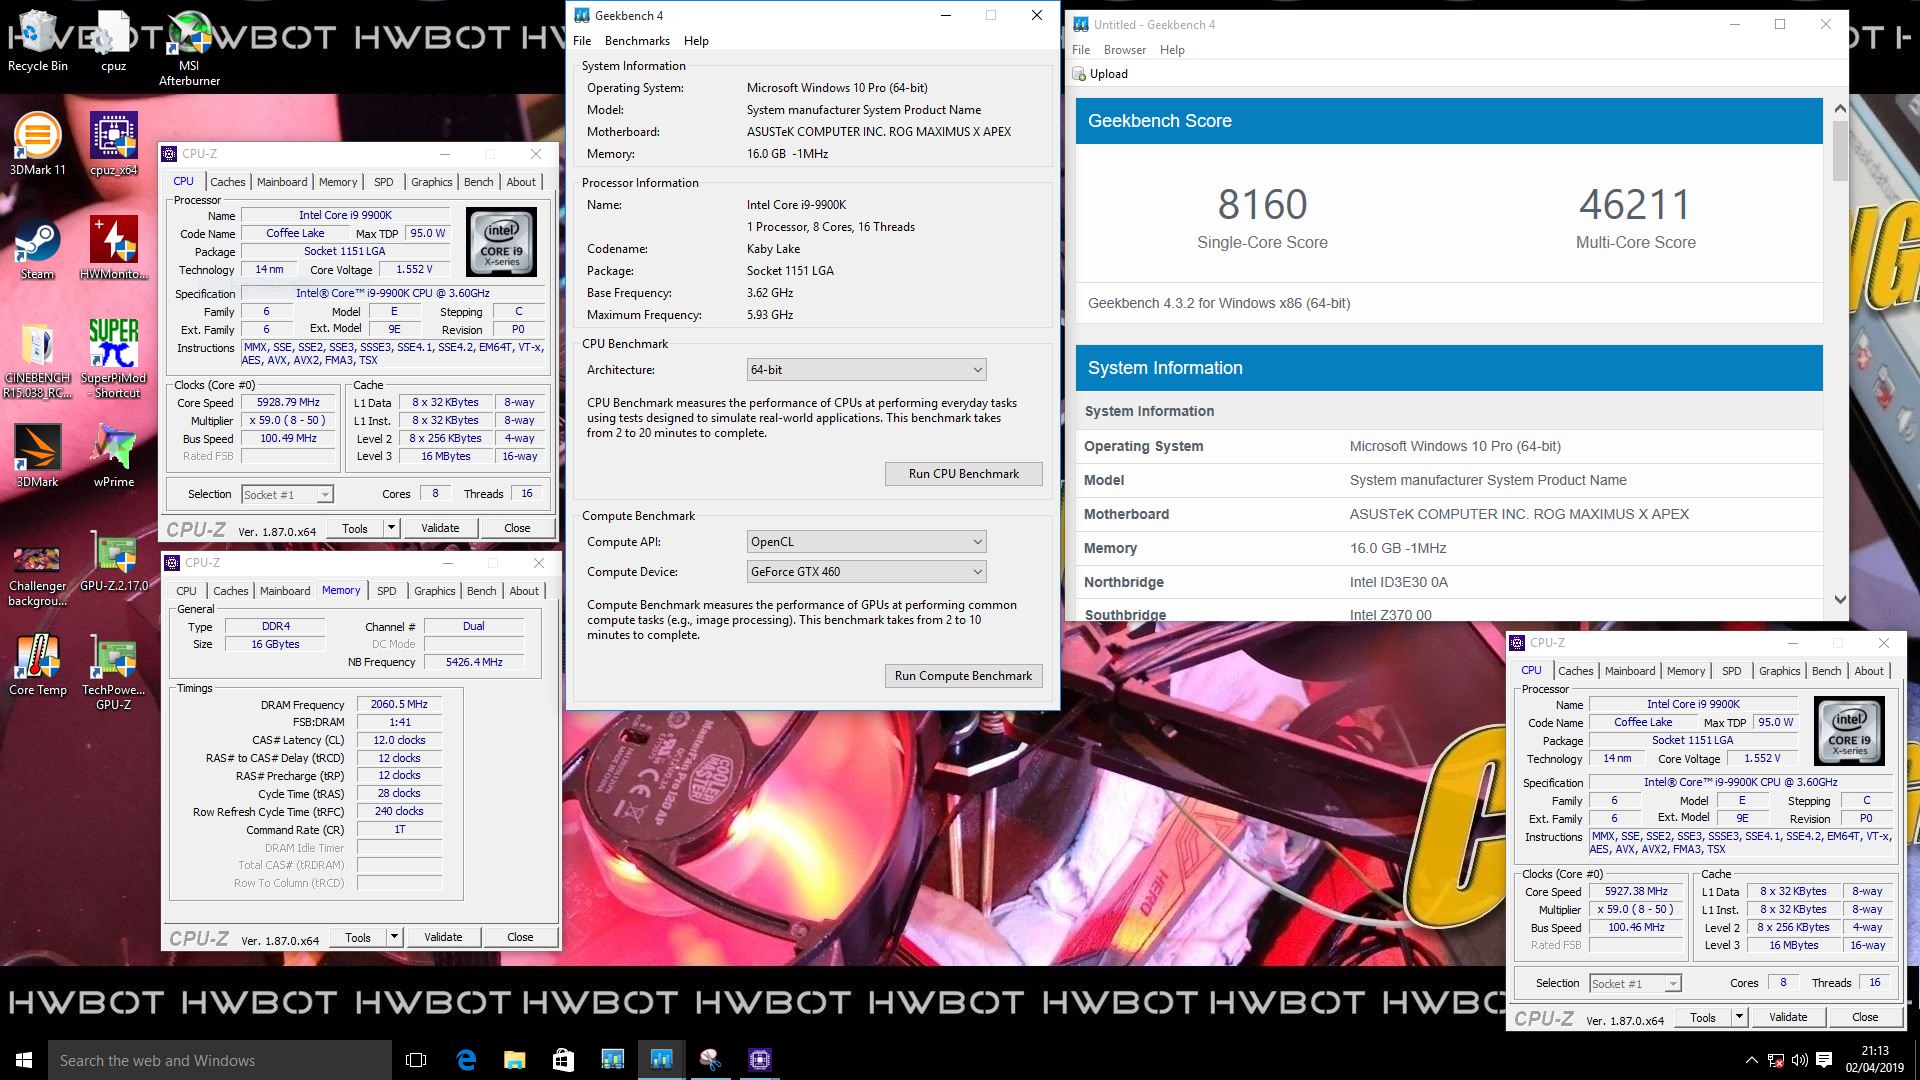Click scroll up arrow in Geekbench results
The width and height of the screenshot is (1920, 1080).
[x=1840, y=108]
